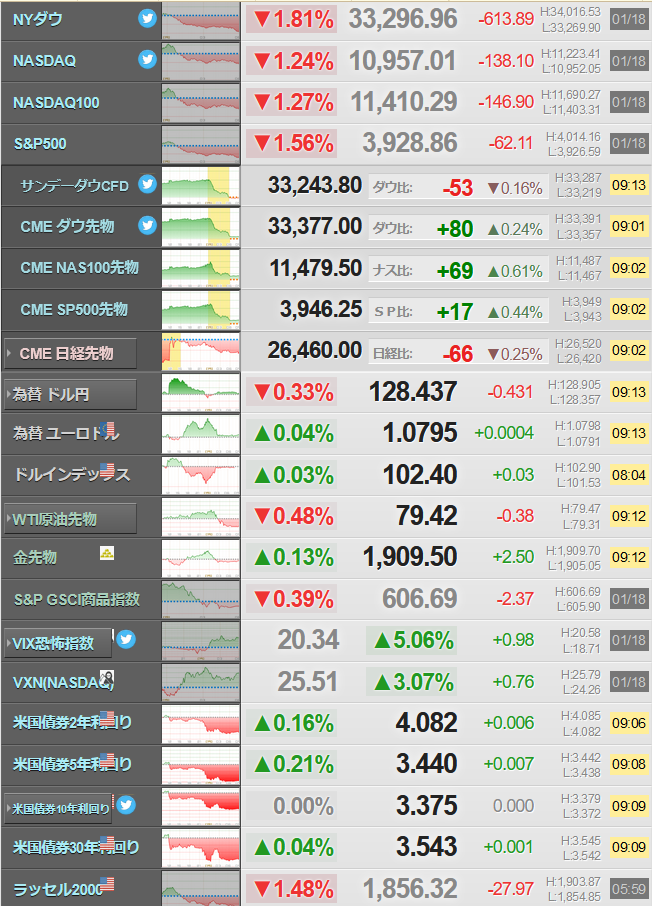652x906 pixels.
Task: Click the flag icon on 為替 ユーロドル
Action: [x=108, y=428]
